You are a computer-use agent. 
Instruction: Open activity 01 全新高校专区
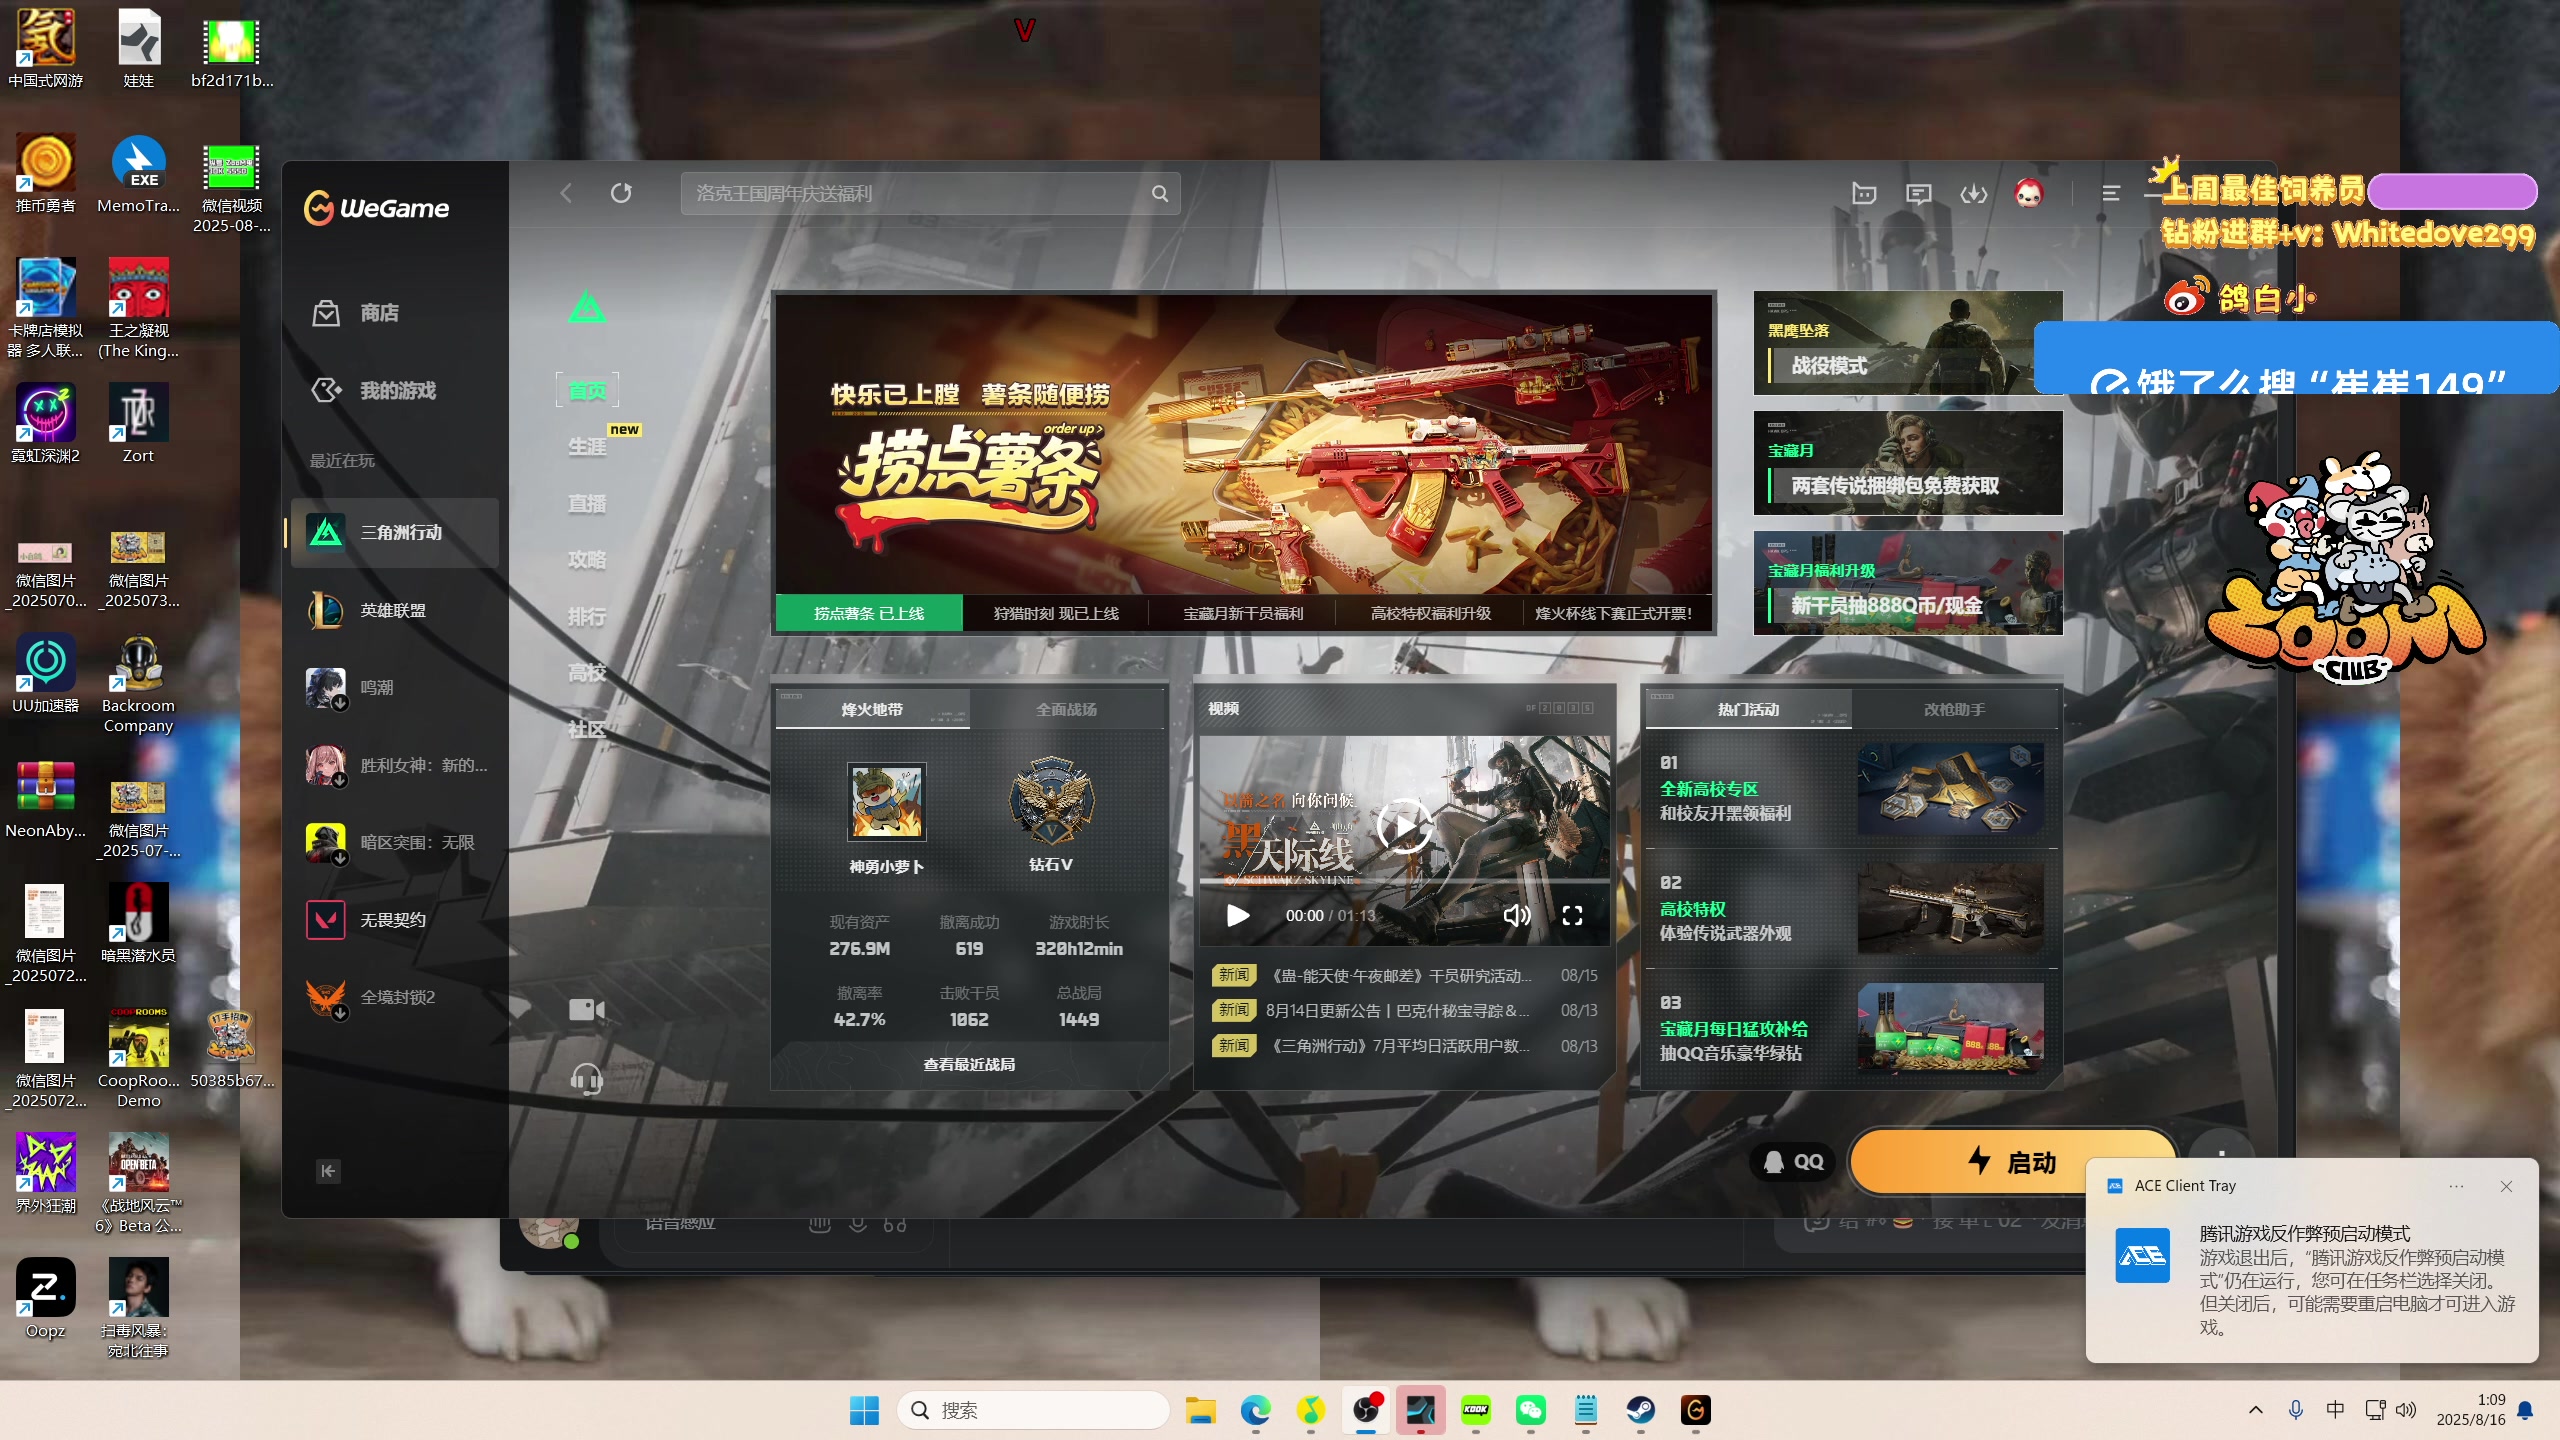coord(1851,789)
